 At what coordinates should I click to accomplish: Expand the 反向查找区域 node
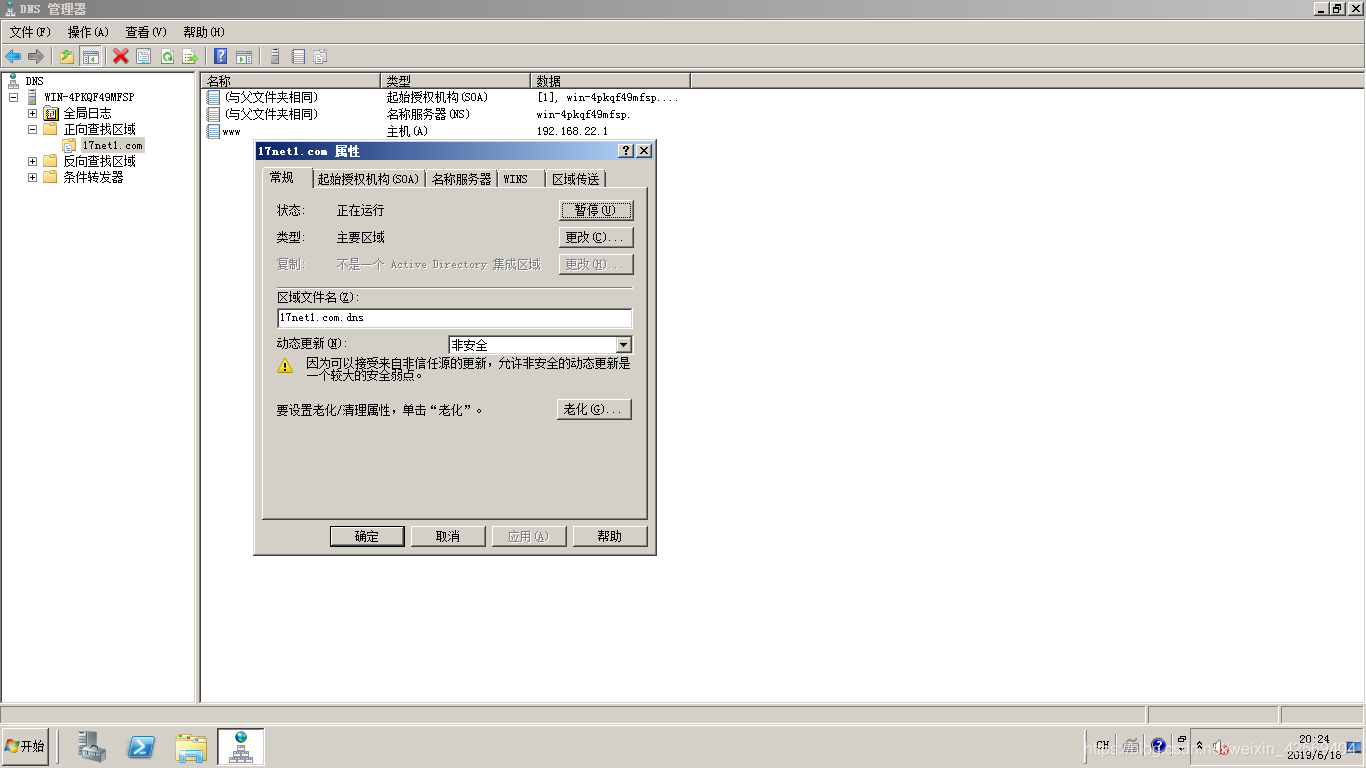click(32, 161)
